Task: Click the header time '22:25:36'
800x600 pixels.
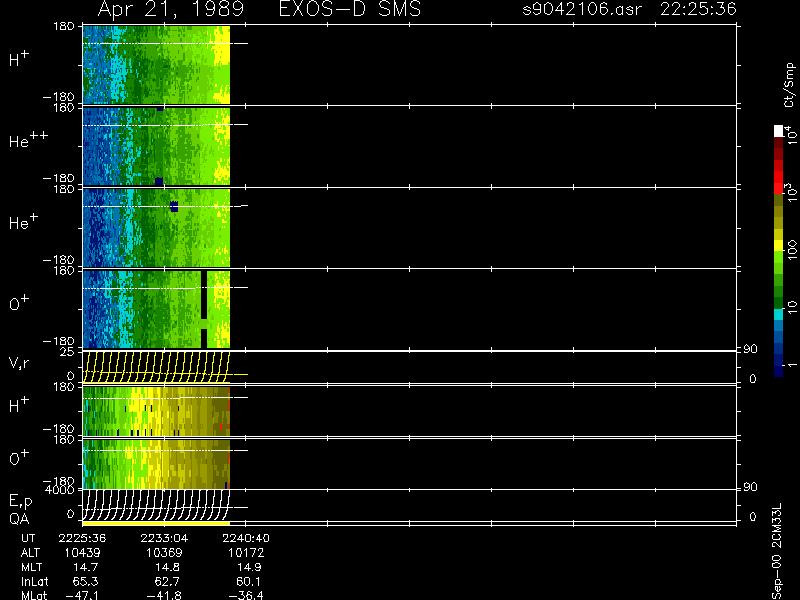Action: (698, 9)
